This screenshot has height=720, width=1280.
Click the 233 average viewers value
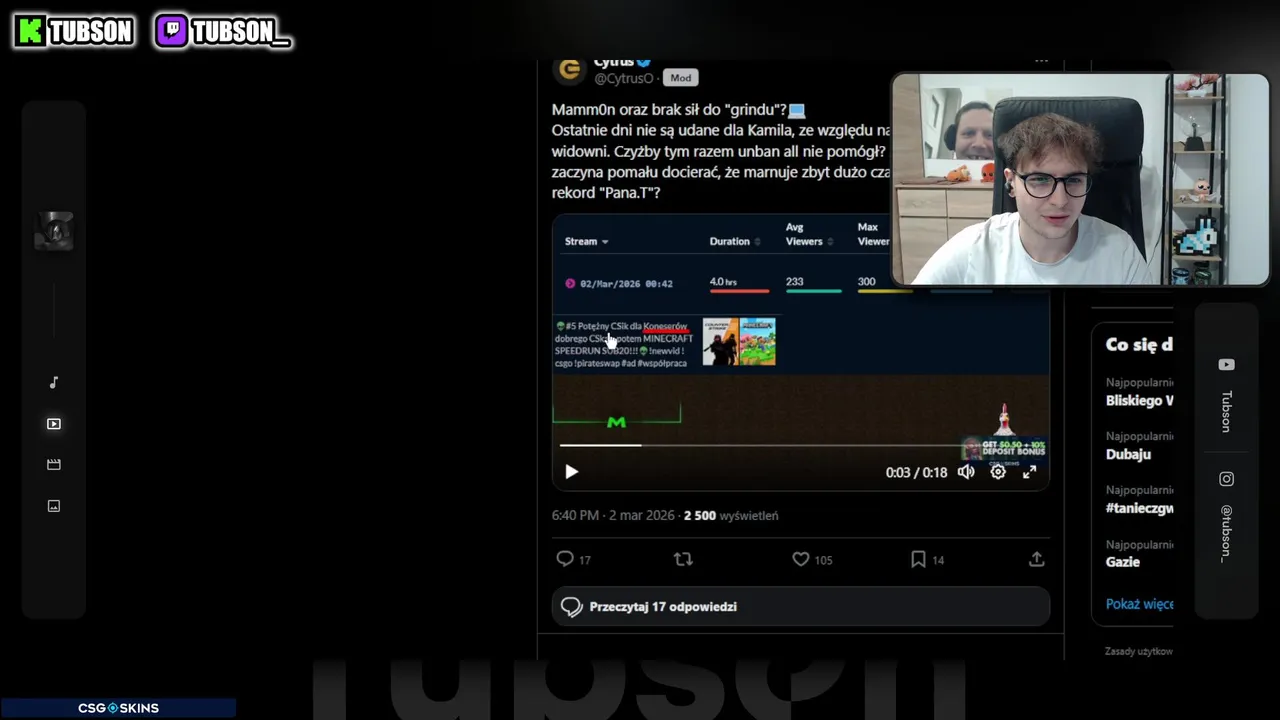pyautogui.click(x=795, y=282)
